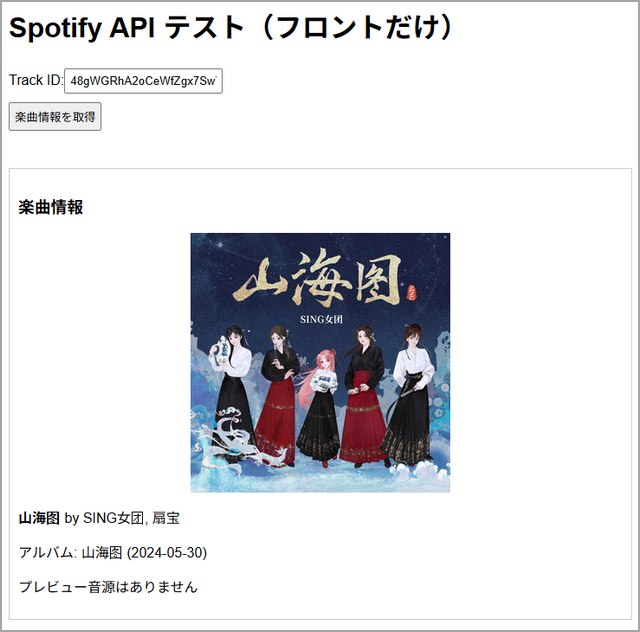Viewport: 640px width, 632px height.
Task: Click the album cover artwork image
Action: point(320,363)
